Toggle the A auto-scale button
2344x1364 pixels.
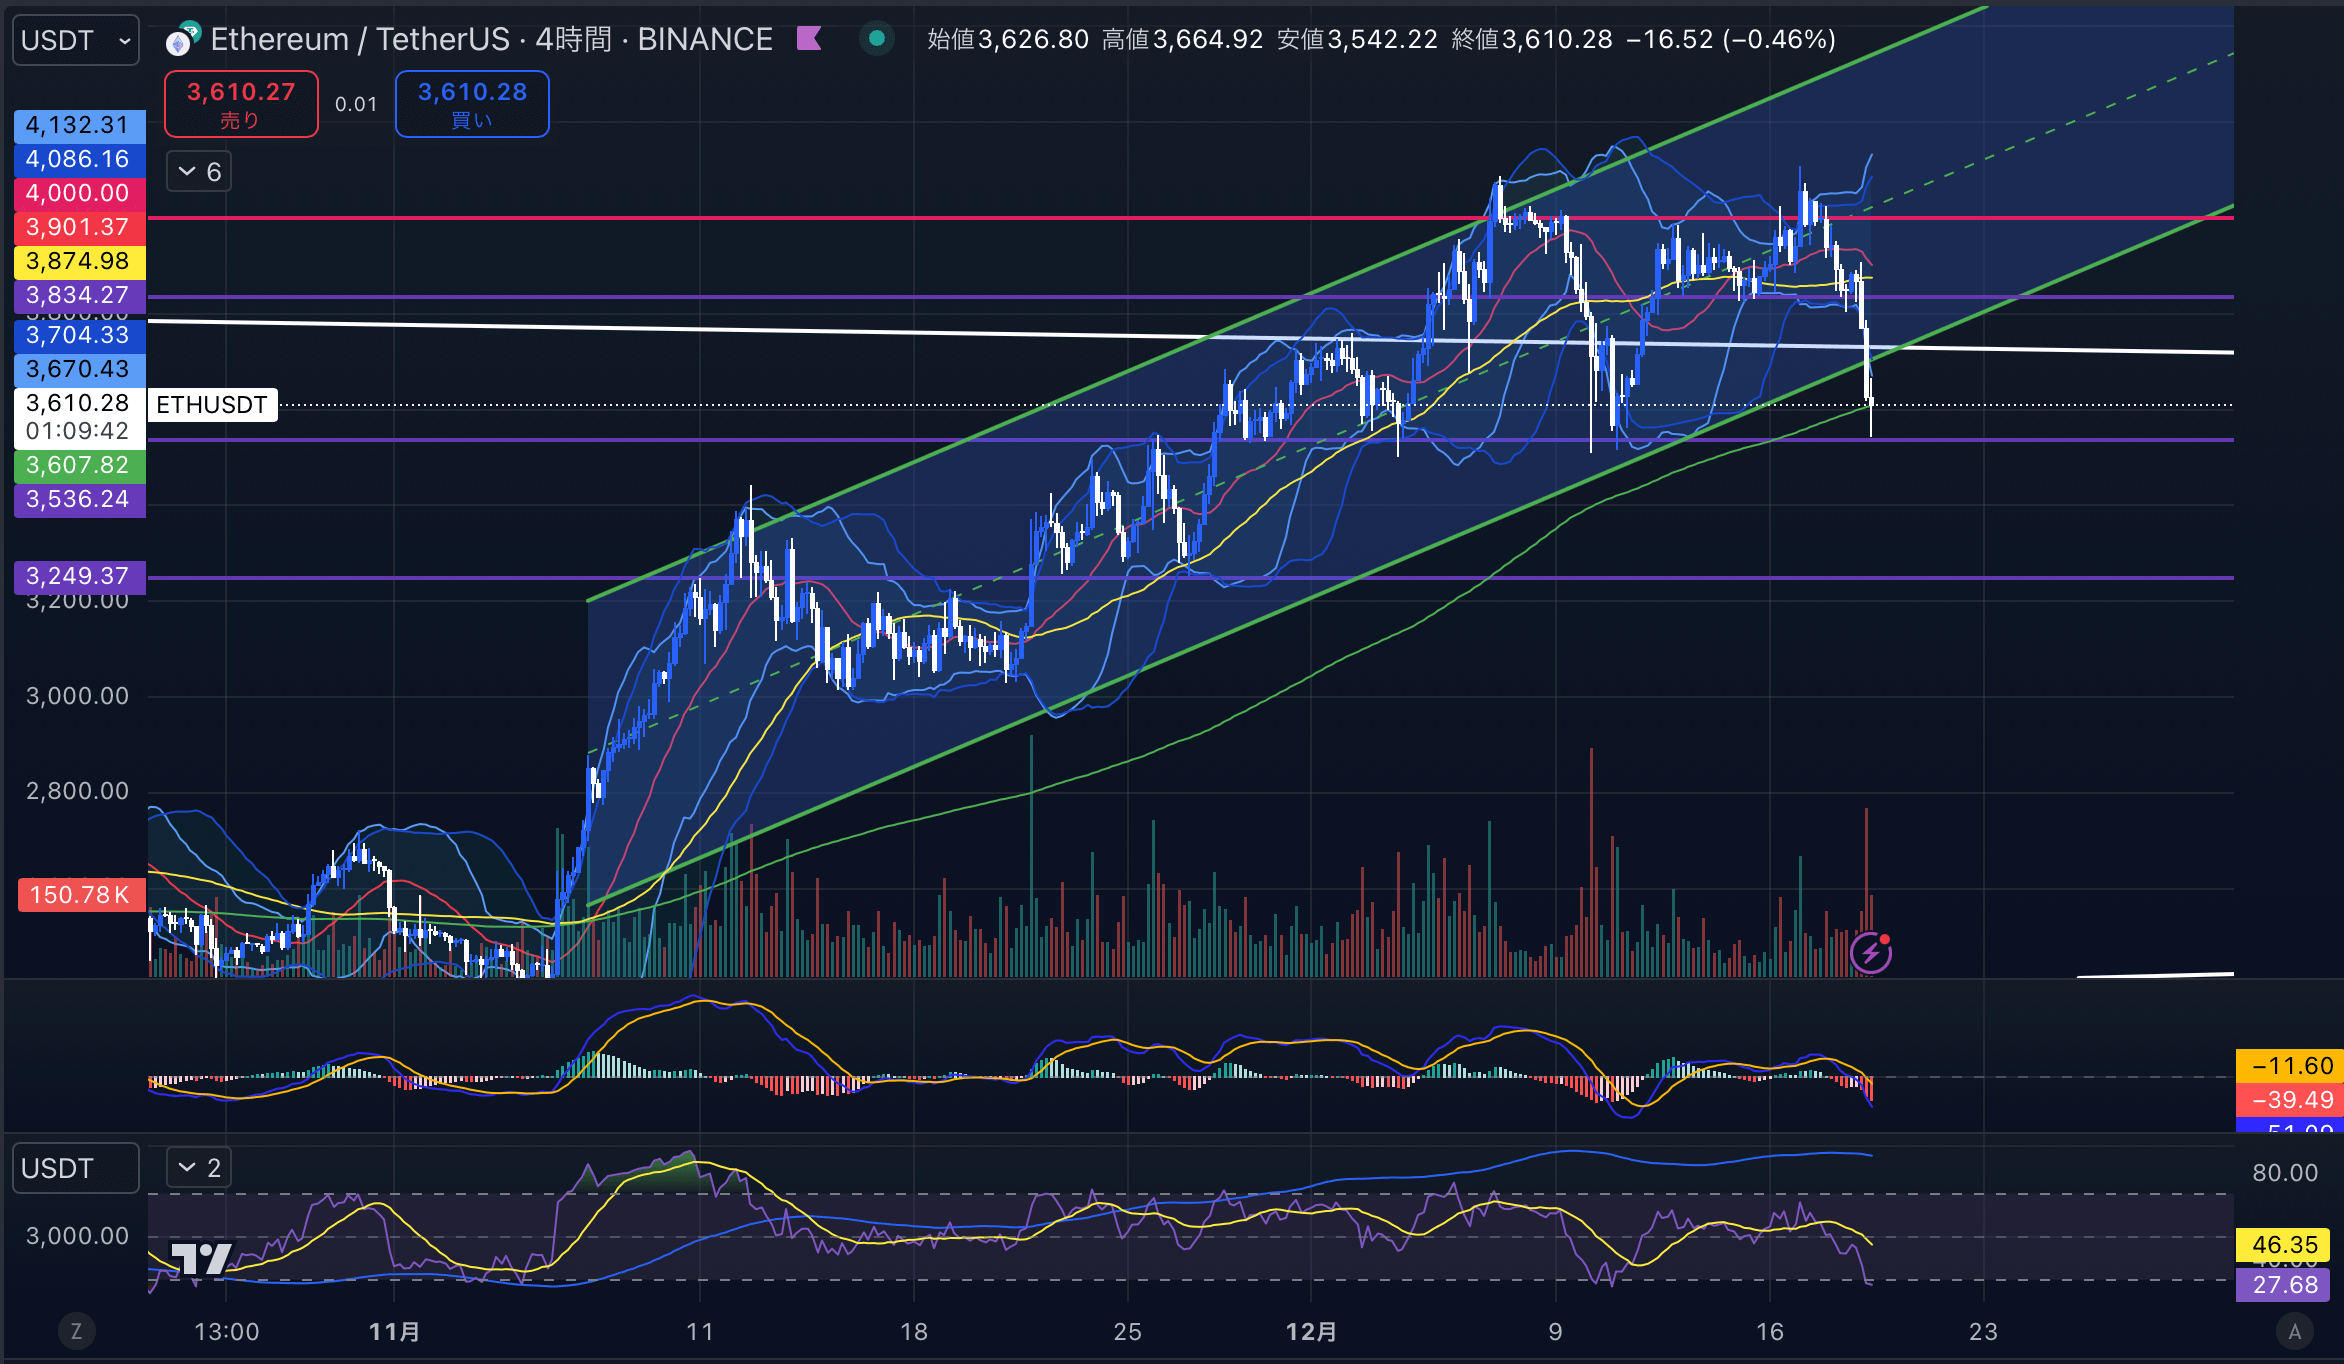[x=2295, y=1331]
